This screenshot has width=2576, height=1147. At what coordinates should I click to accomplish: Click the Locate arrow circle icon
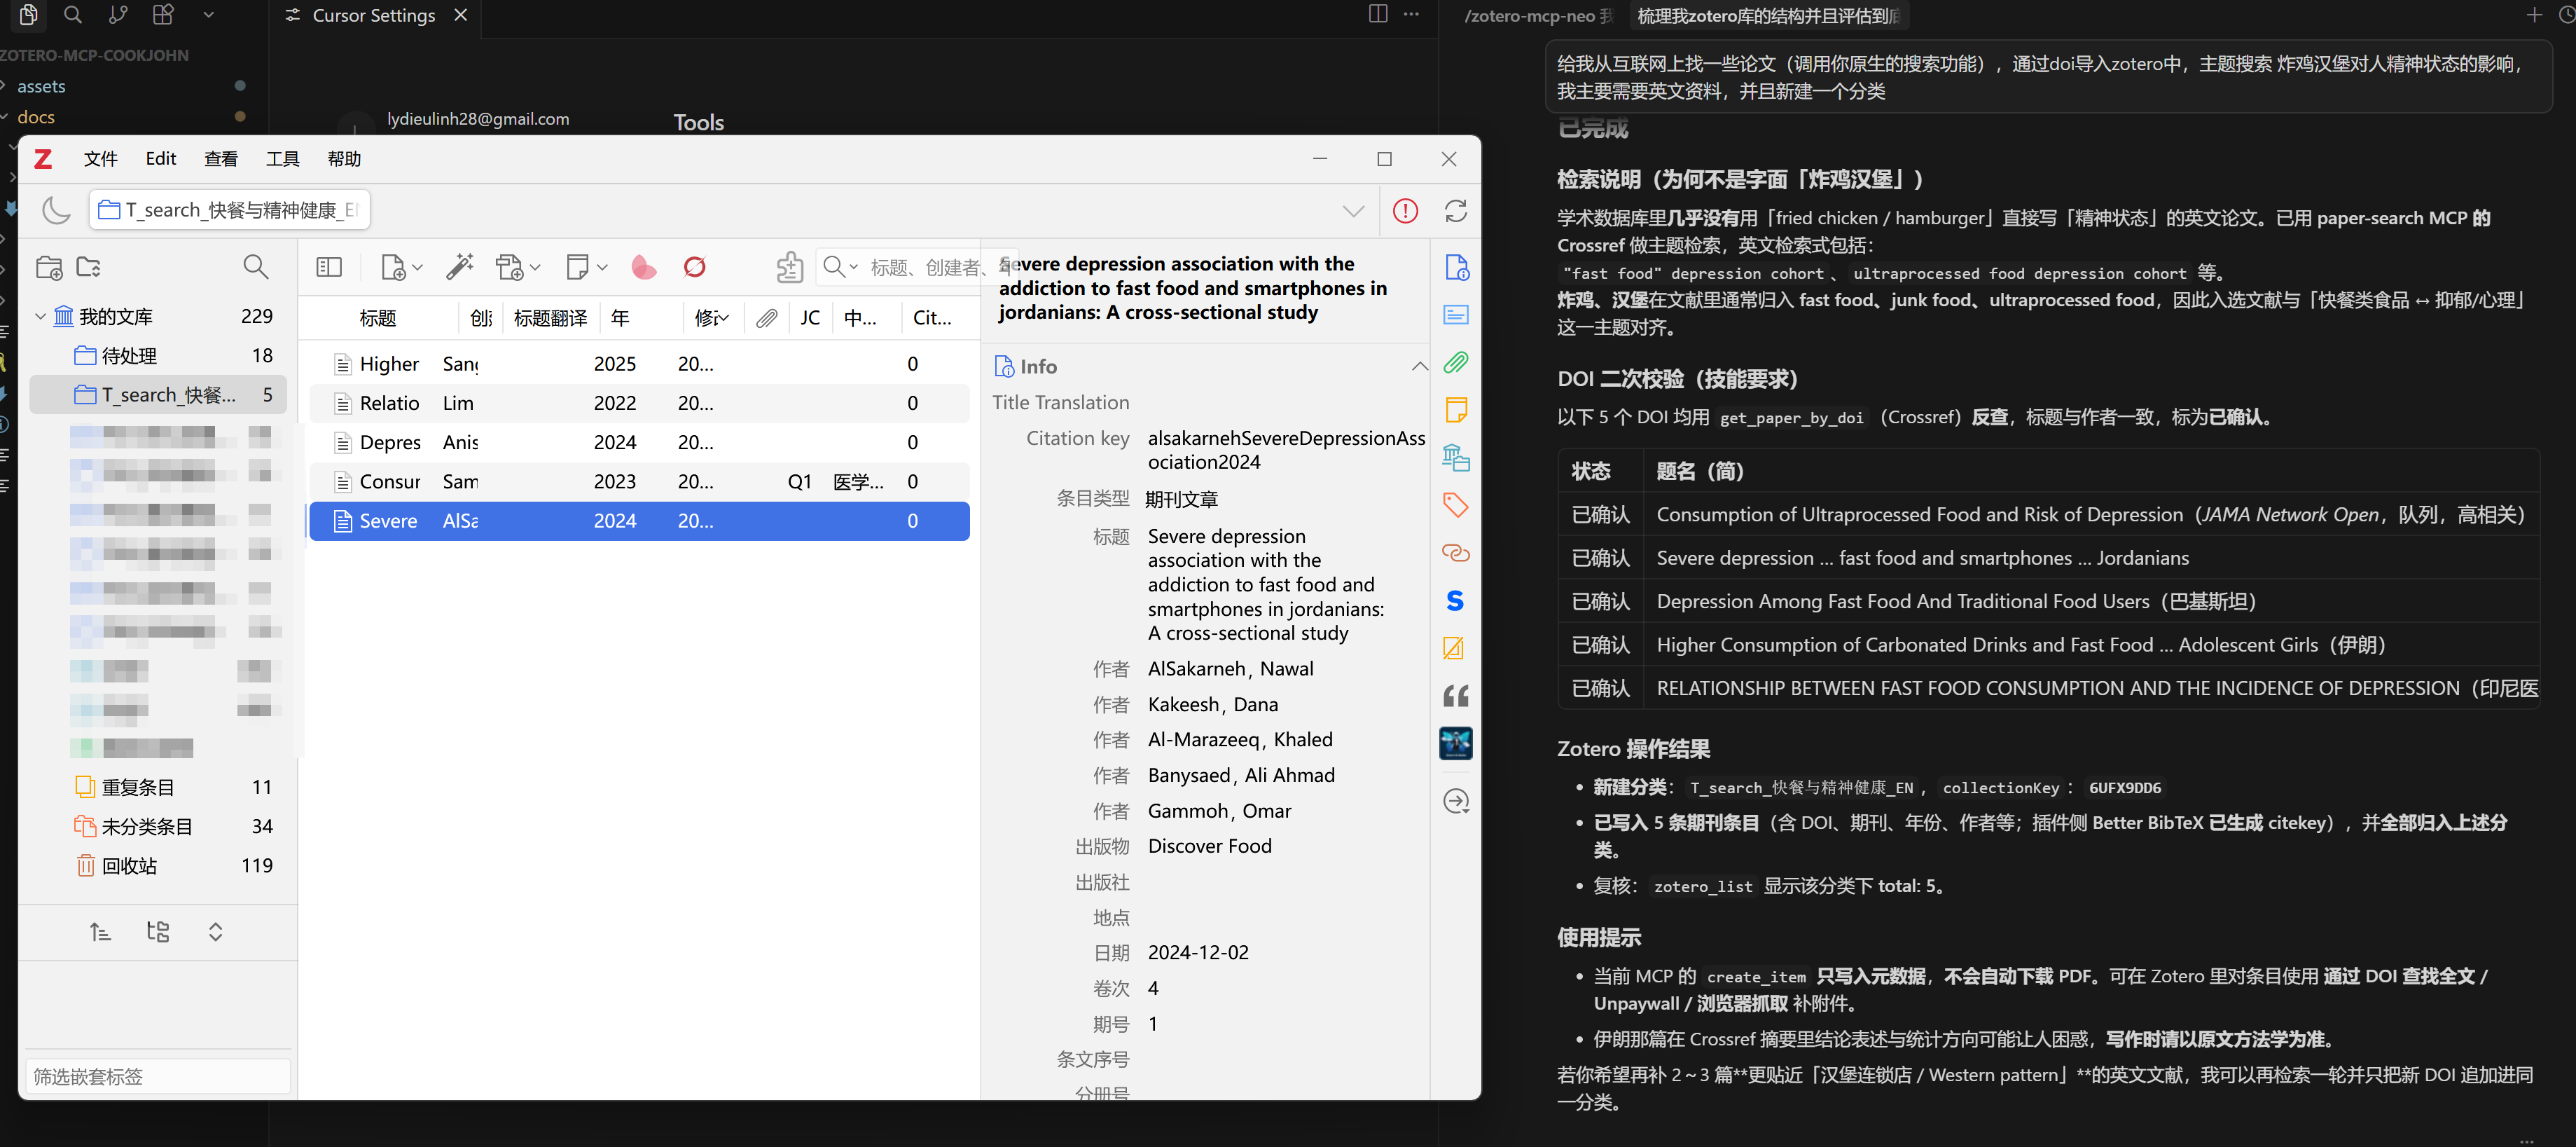pos(1456,801)
